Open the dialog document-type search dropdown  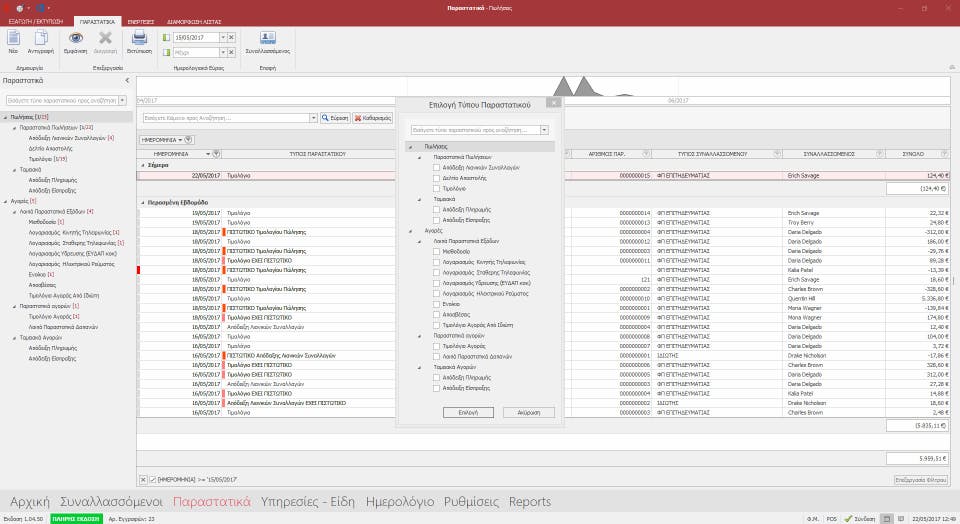click(544, 130)
